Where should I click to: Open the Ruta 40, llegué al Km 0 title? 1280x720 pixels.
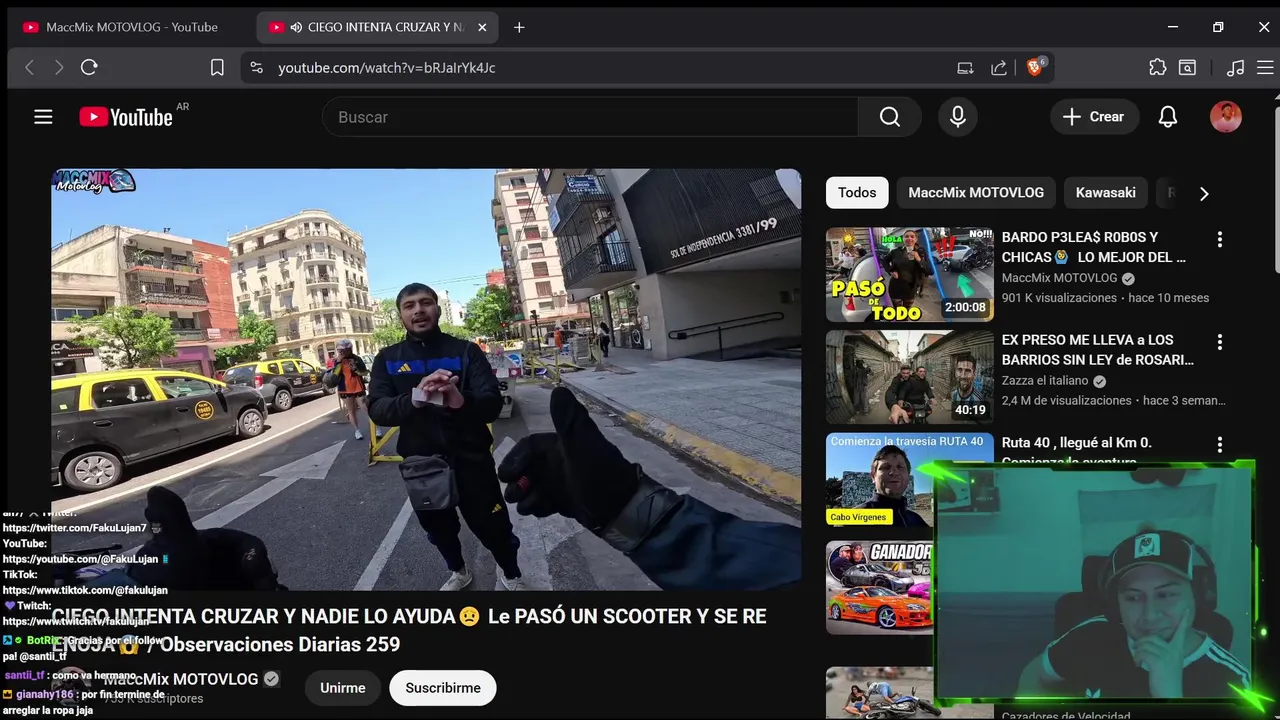click(x=1077, y=442)
